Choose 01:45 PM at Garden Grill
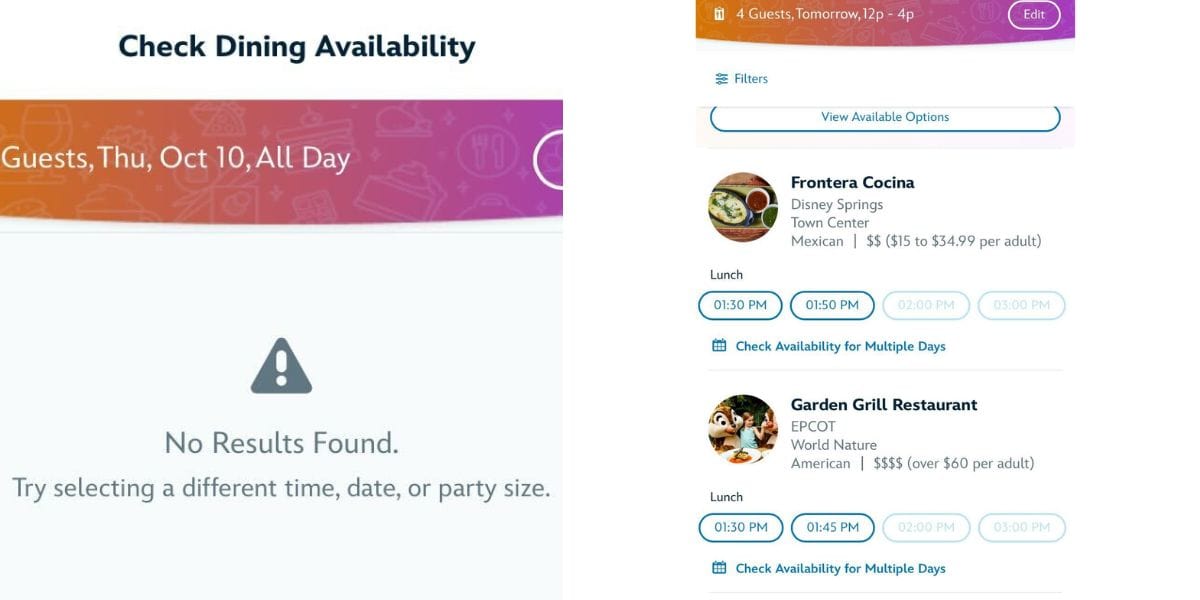1200x600 pixels. [832, 527]
